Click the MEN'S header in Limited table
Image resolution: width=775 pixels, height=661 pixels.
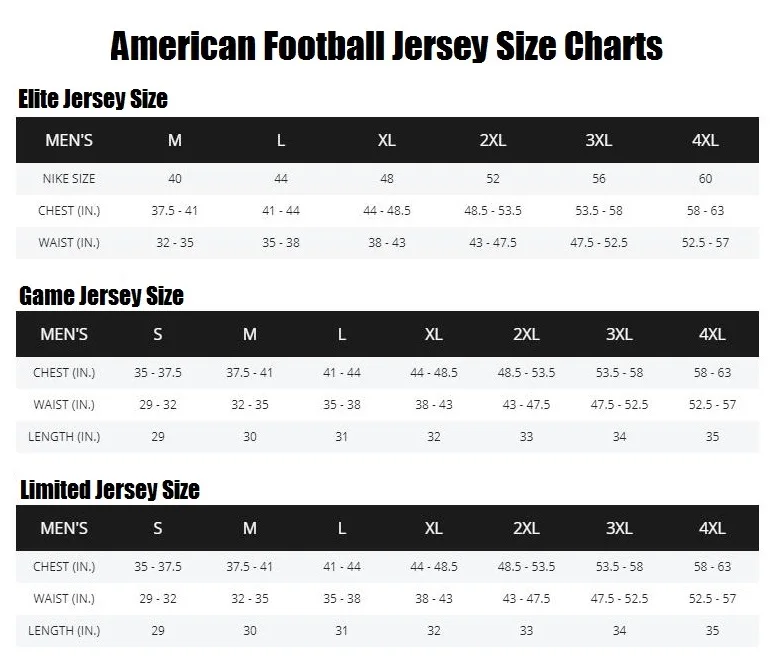click(64, 528)
